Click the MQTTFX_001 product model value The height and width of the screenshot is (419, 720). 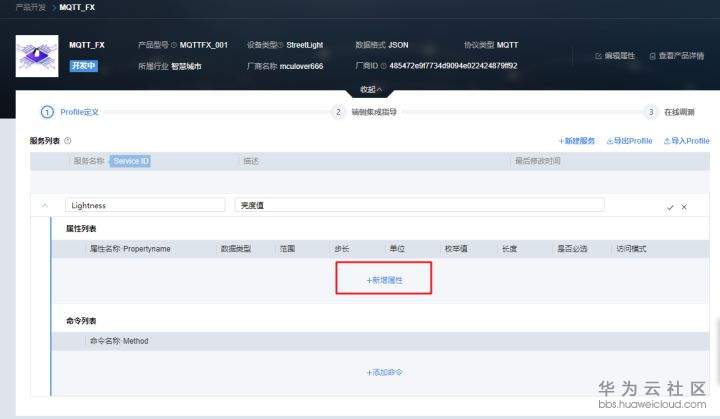[203, 45]
